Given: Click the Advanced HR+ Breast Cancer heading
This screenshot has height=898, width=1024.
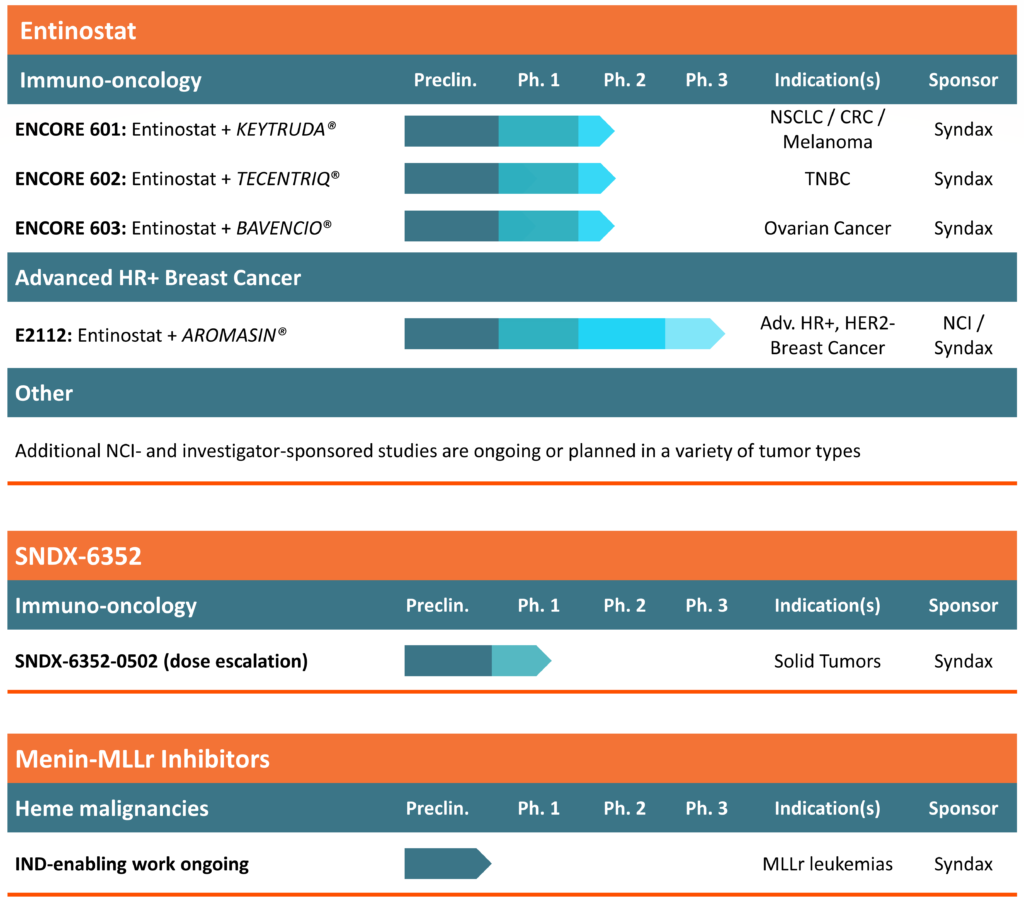Looking at the screenshot, I should [x=158, y=278].
